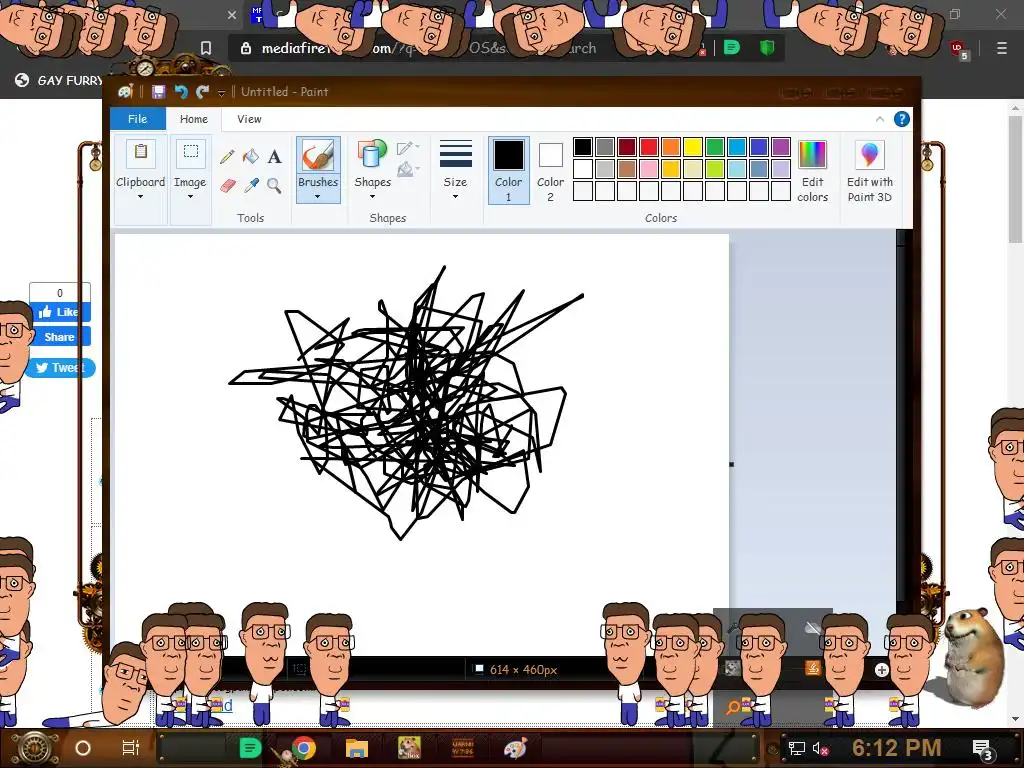
Task: Pick the purple color swatch
Action: [780, 147]
